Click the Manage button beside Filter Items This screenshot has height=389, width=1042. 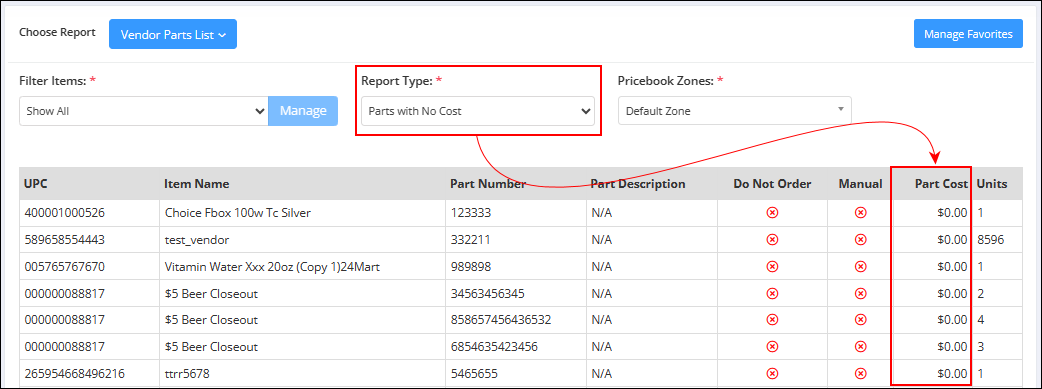[x=303, y=111]
